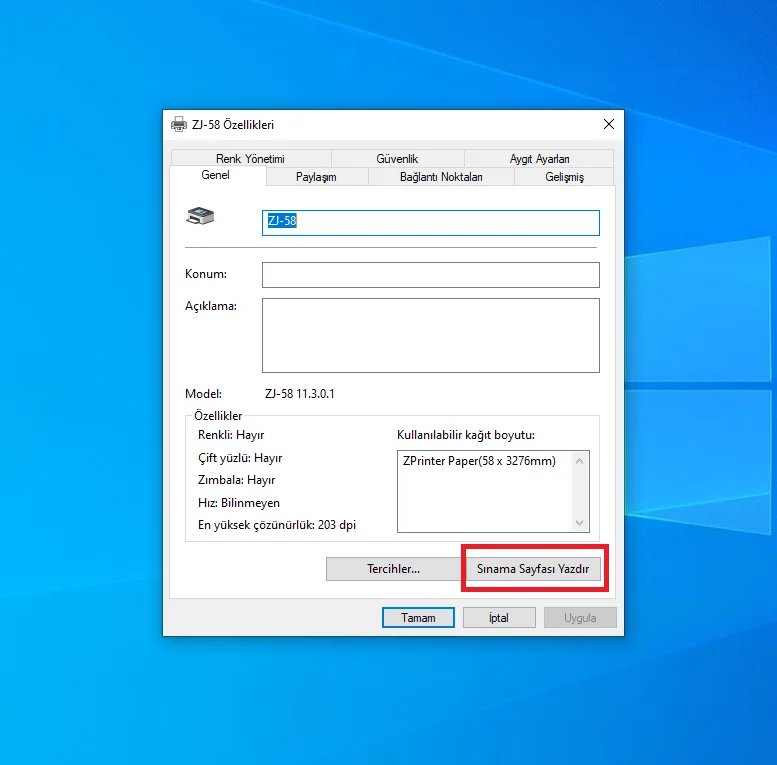The width and height of the screenshot is (777, 765).
Task: Click the Zımbala: Hayır text
Action: coord(236,480)
